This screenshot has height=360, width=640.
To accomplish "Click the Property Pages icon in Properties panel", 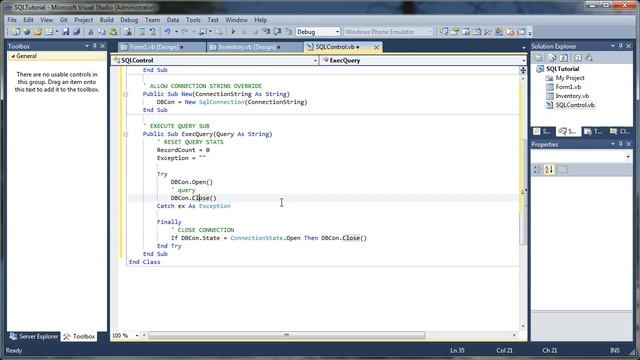I will 563,169.
